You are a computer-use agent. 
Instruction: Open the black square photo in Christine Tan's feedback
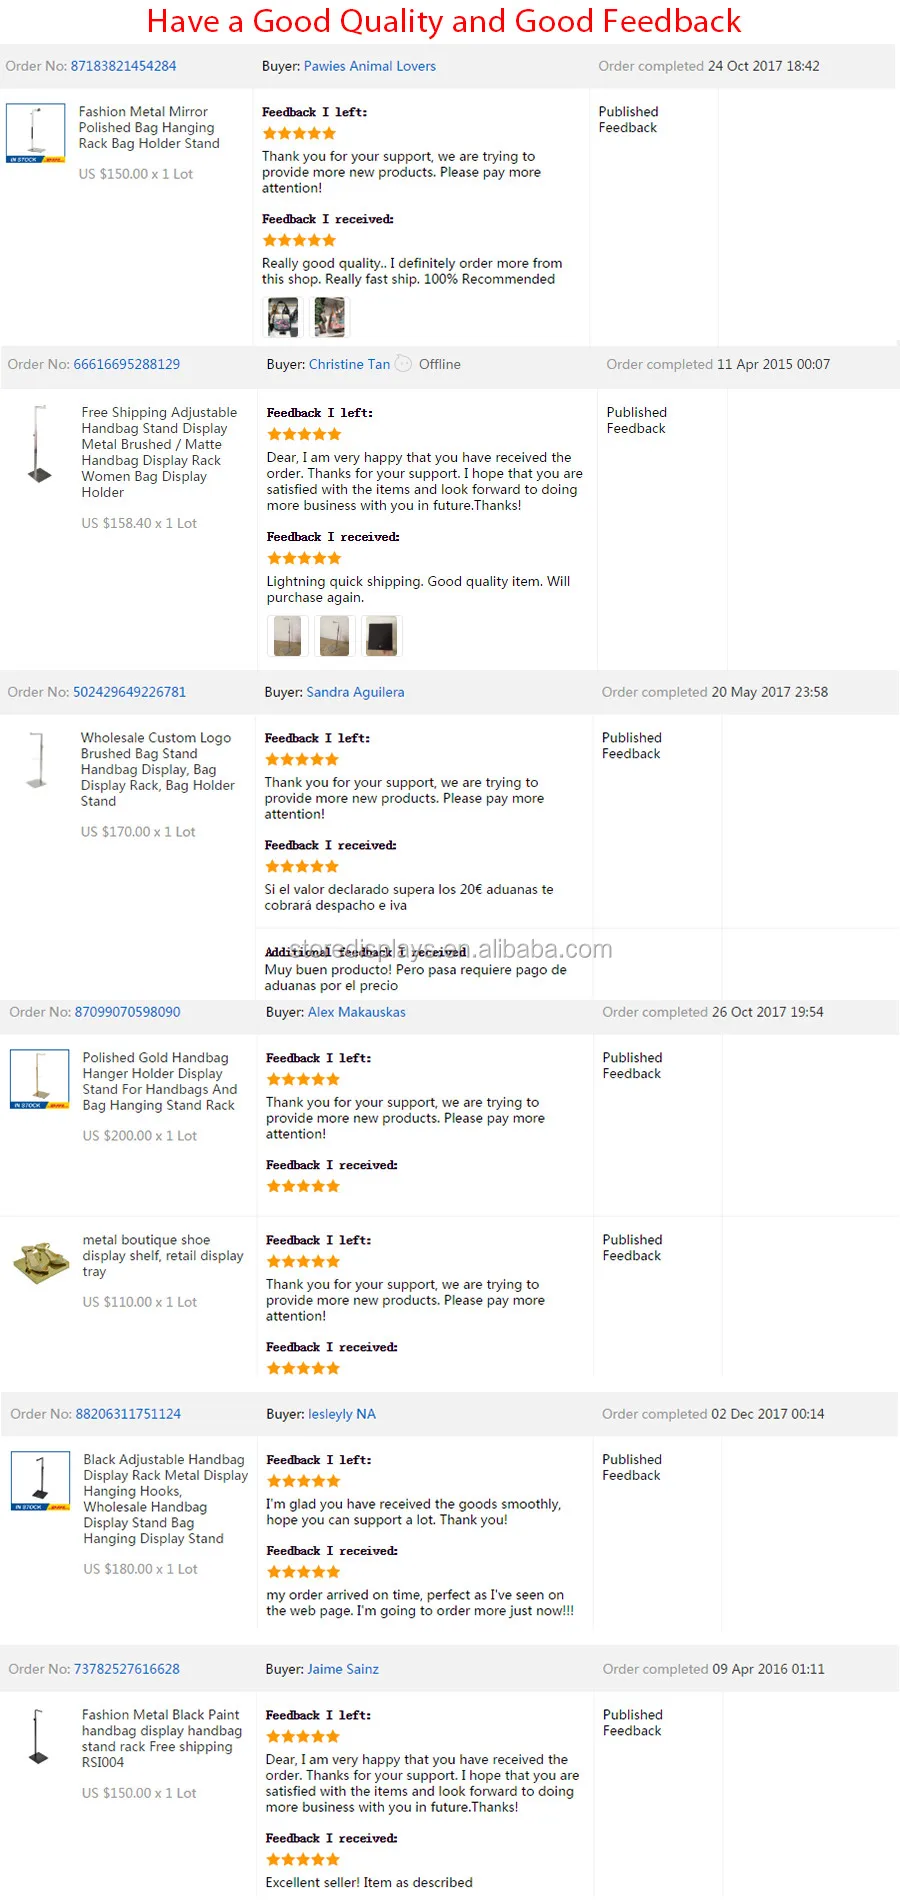click(381, 636)
